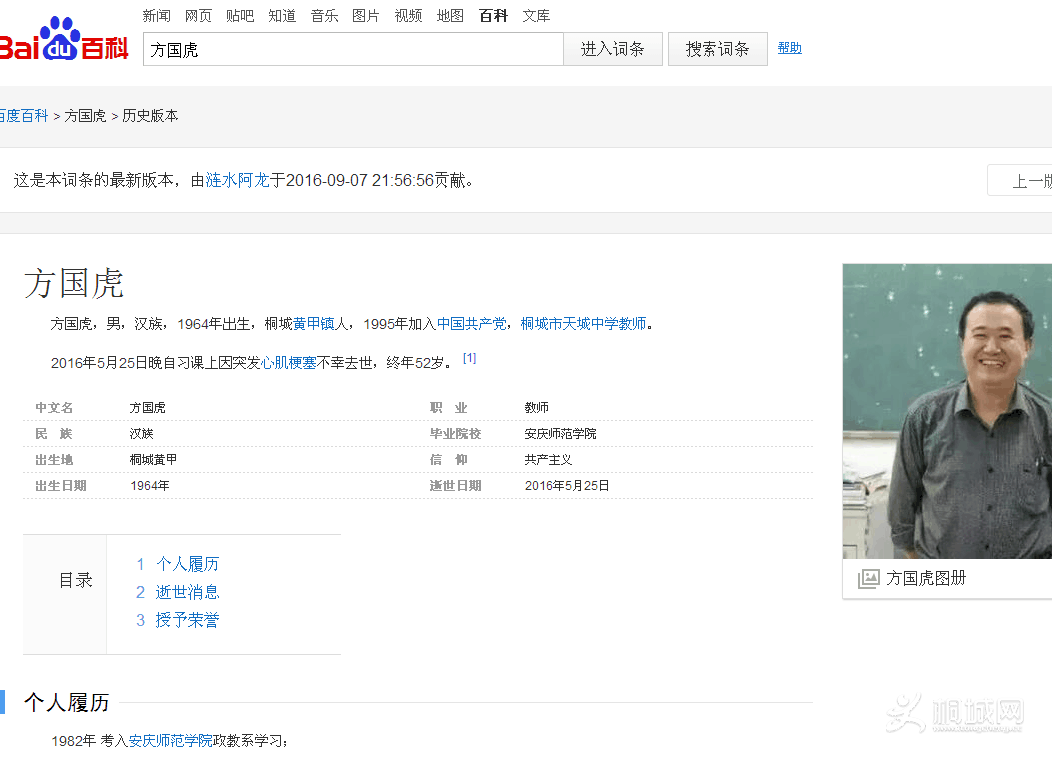Click reference citation [1]
The image size is (1052, 758).
coord(469,358)
